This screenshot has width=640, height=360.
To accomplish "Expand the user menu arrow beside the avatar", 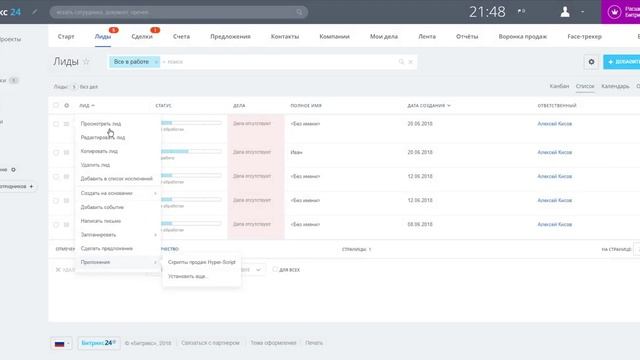I will click(x=582, y=12).
